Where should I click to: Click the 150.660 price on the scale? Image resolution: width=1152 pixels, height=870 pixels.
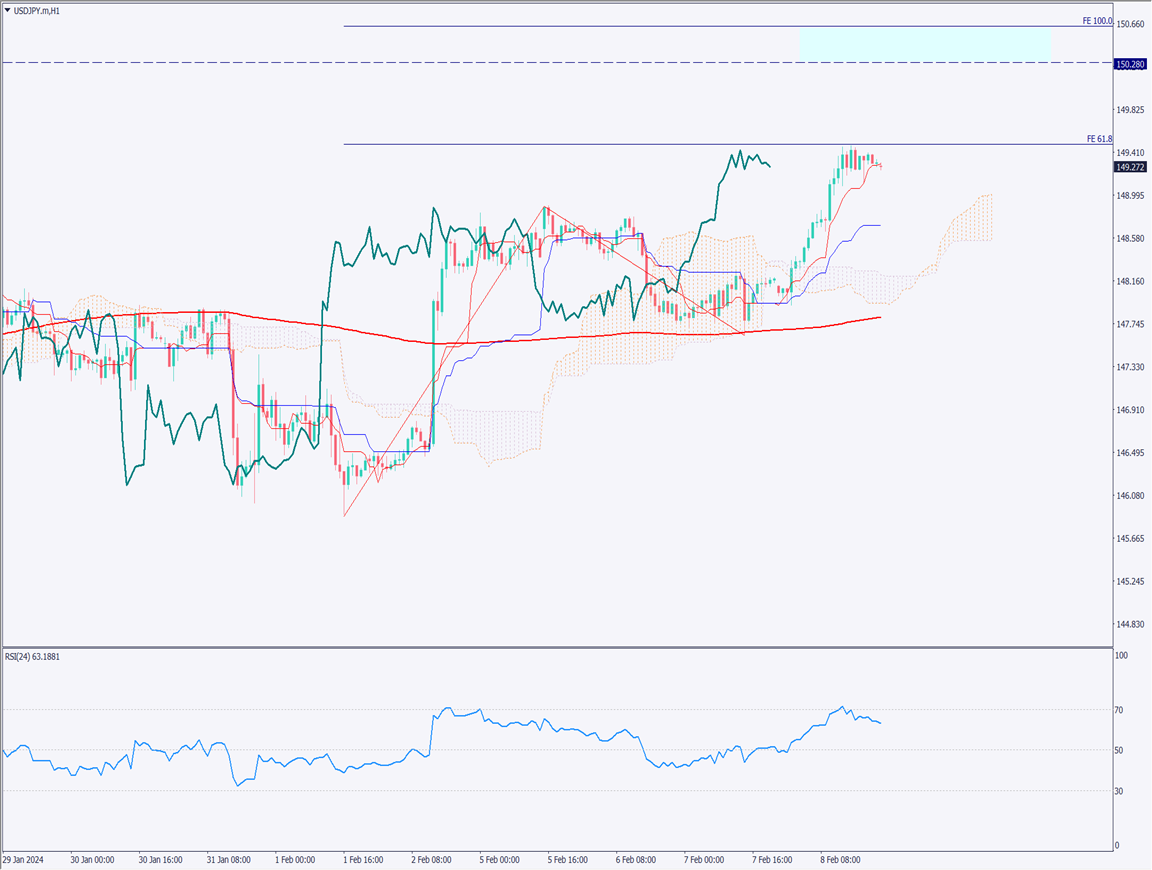[1130, 24]
